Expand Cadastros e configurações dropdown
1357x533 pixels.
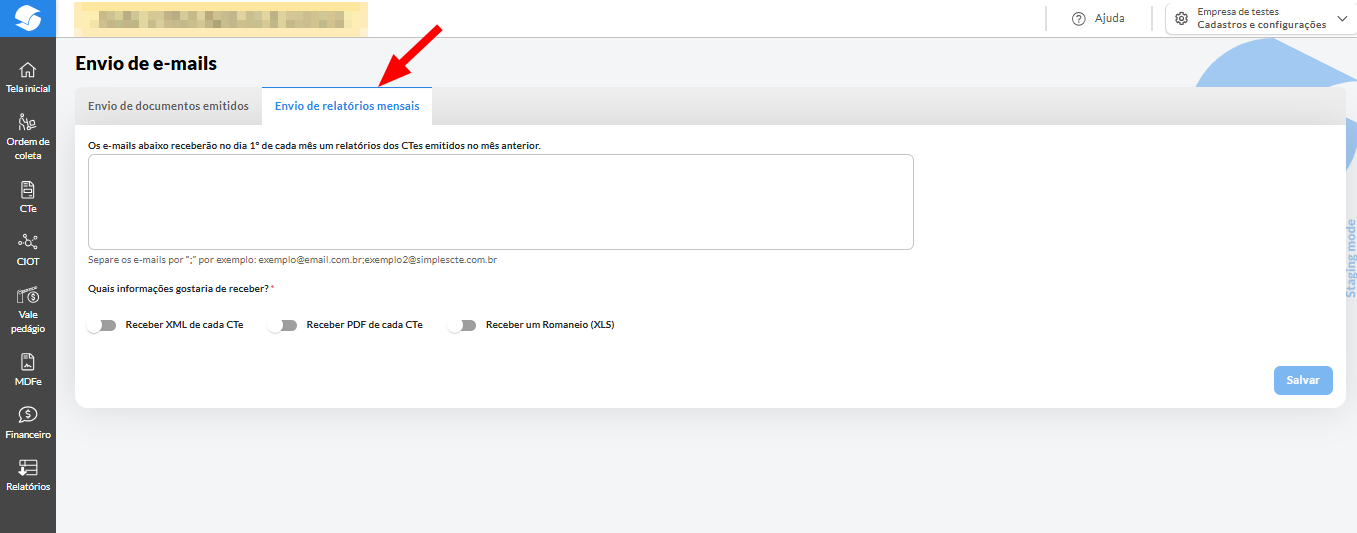tap(1261, 25)
